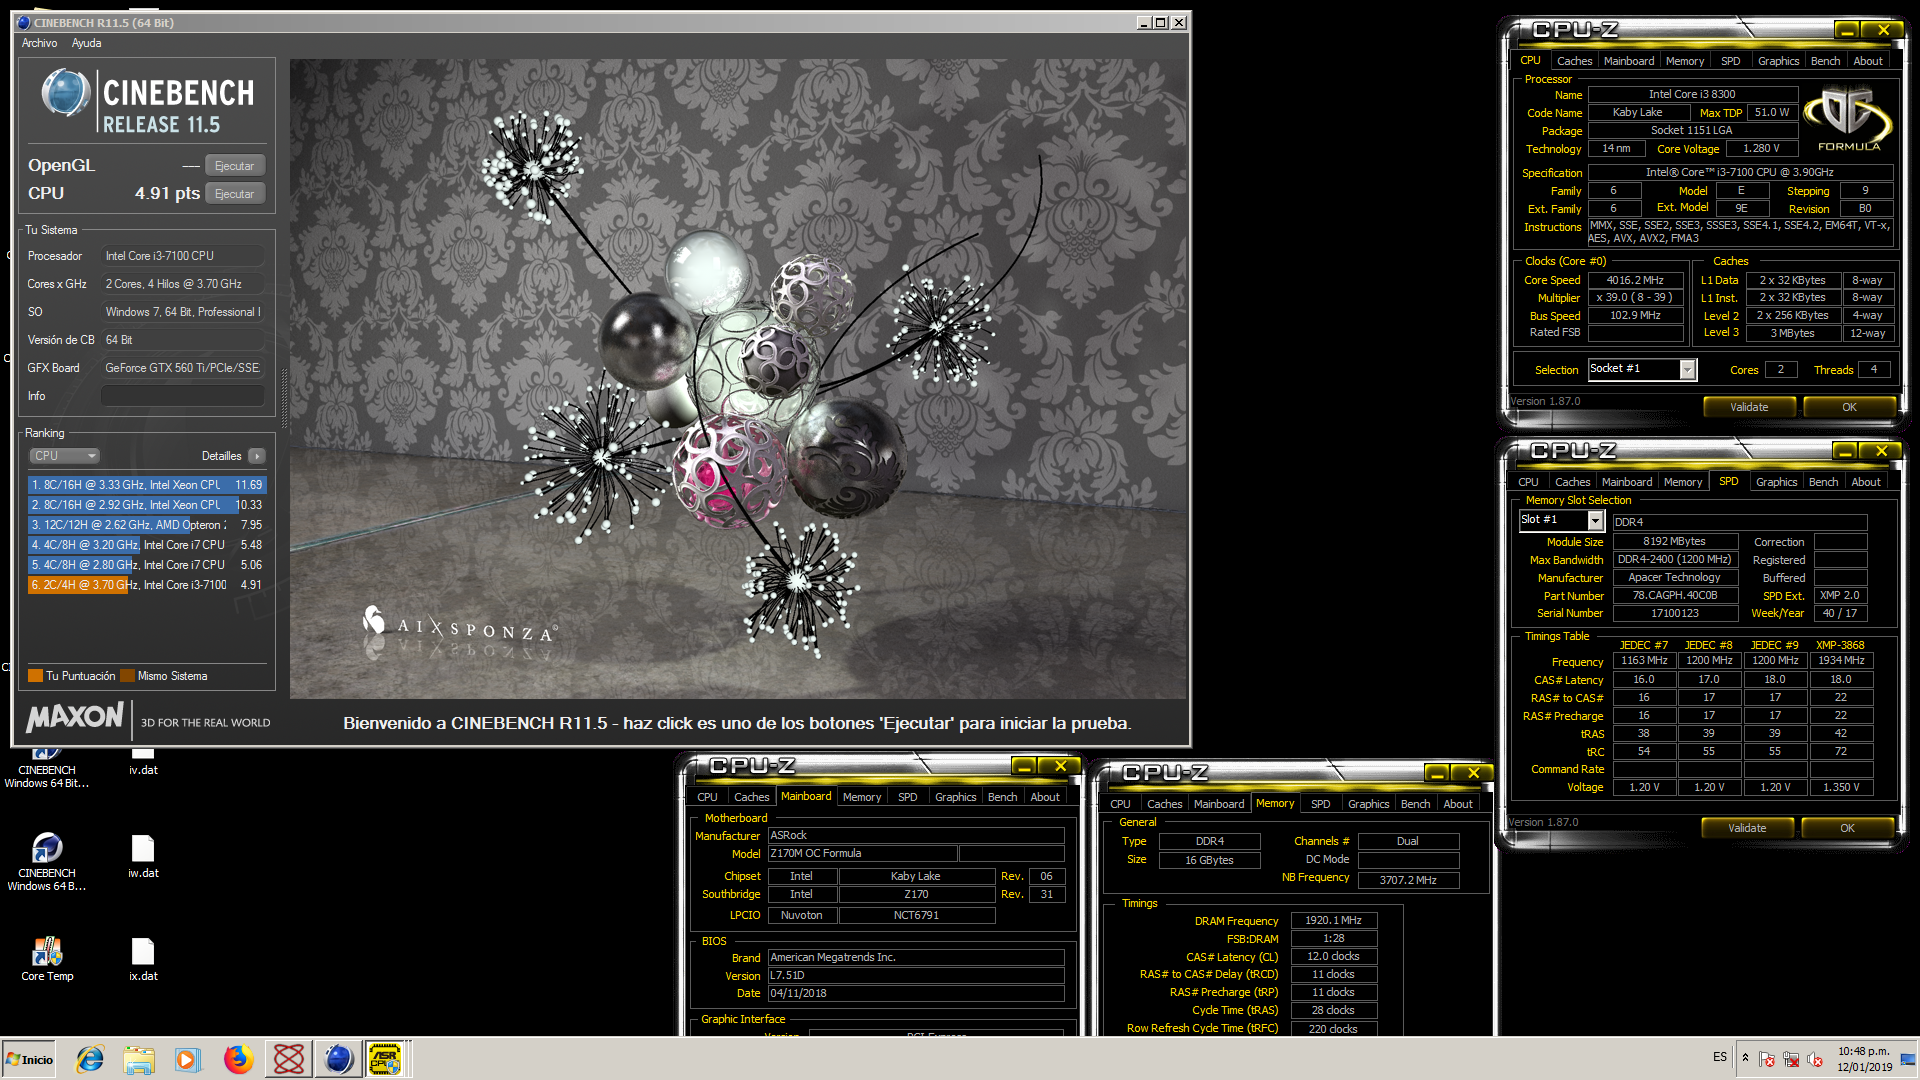
Task: Open Graphics tab in top CPU-Z window
Action: pos(1778,61)
